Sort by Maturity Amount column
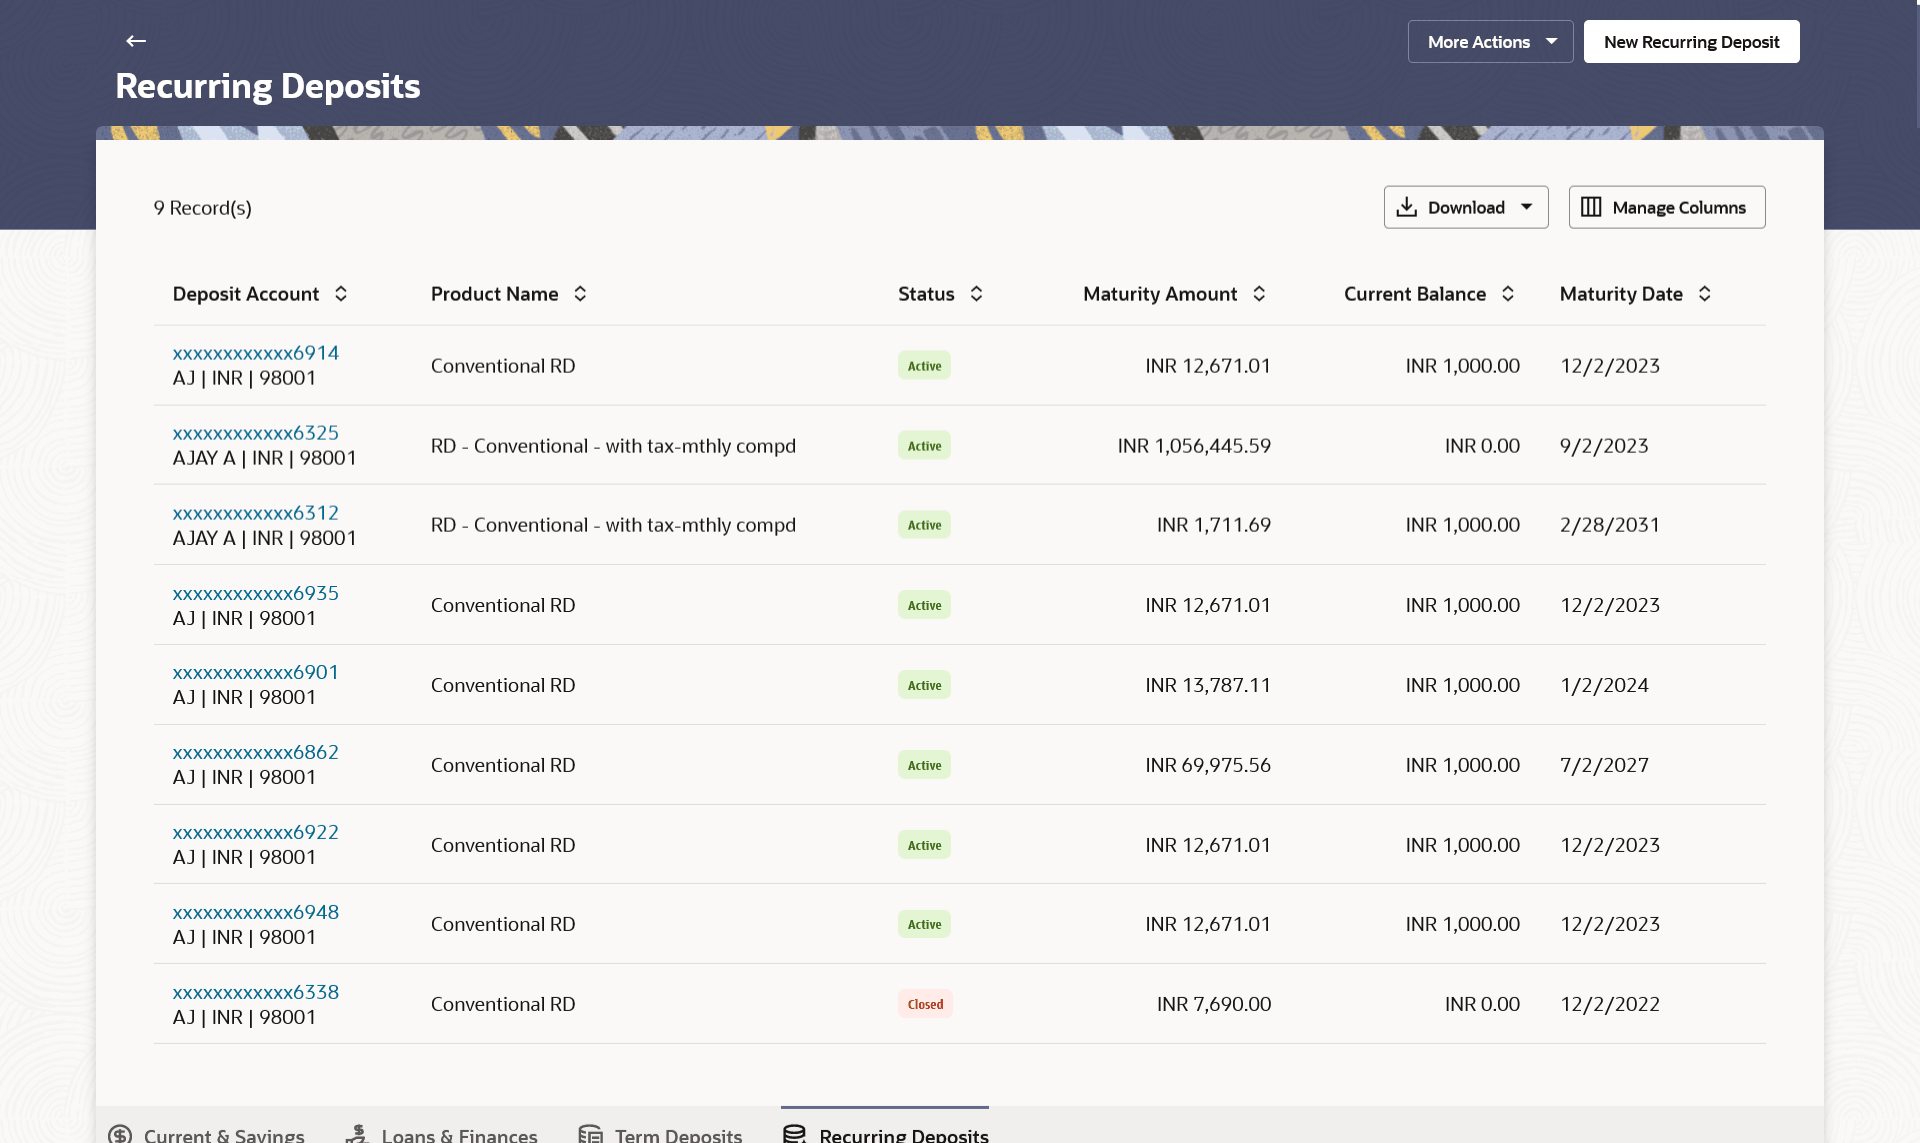The height and width of the screenshot is (1143, 1920). pyautogui.click(x=1260, y=294)
